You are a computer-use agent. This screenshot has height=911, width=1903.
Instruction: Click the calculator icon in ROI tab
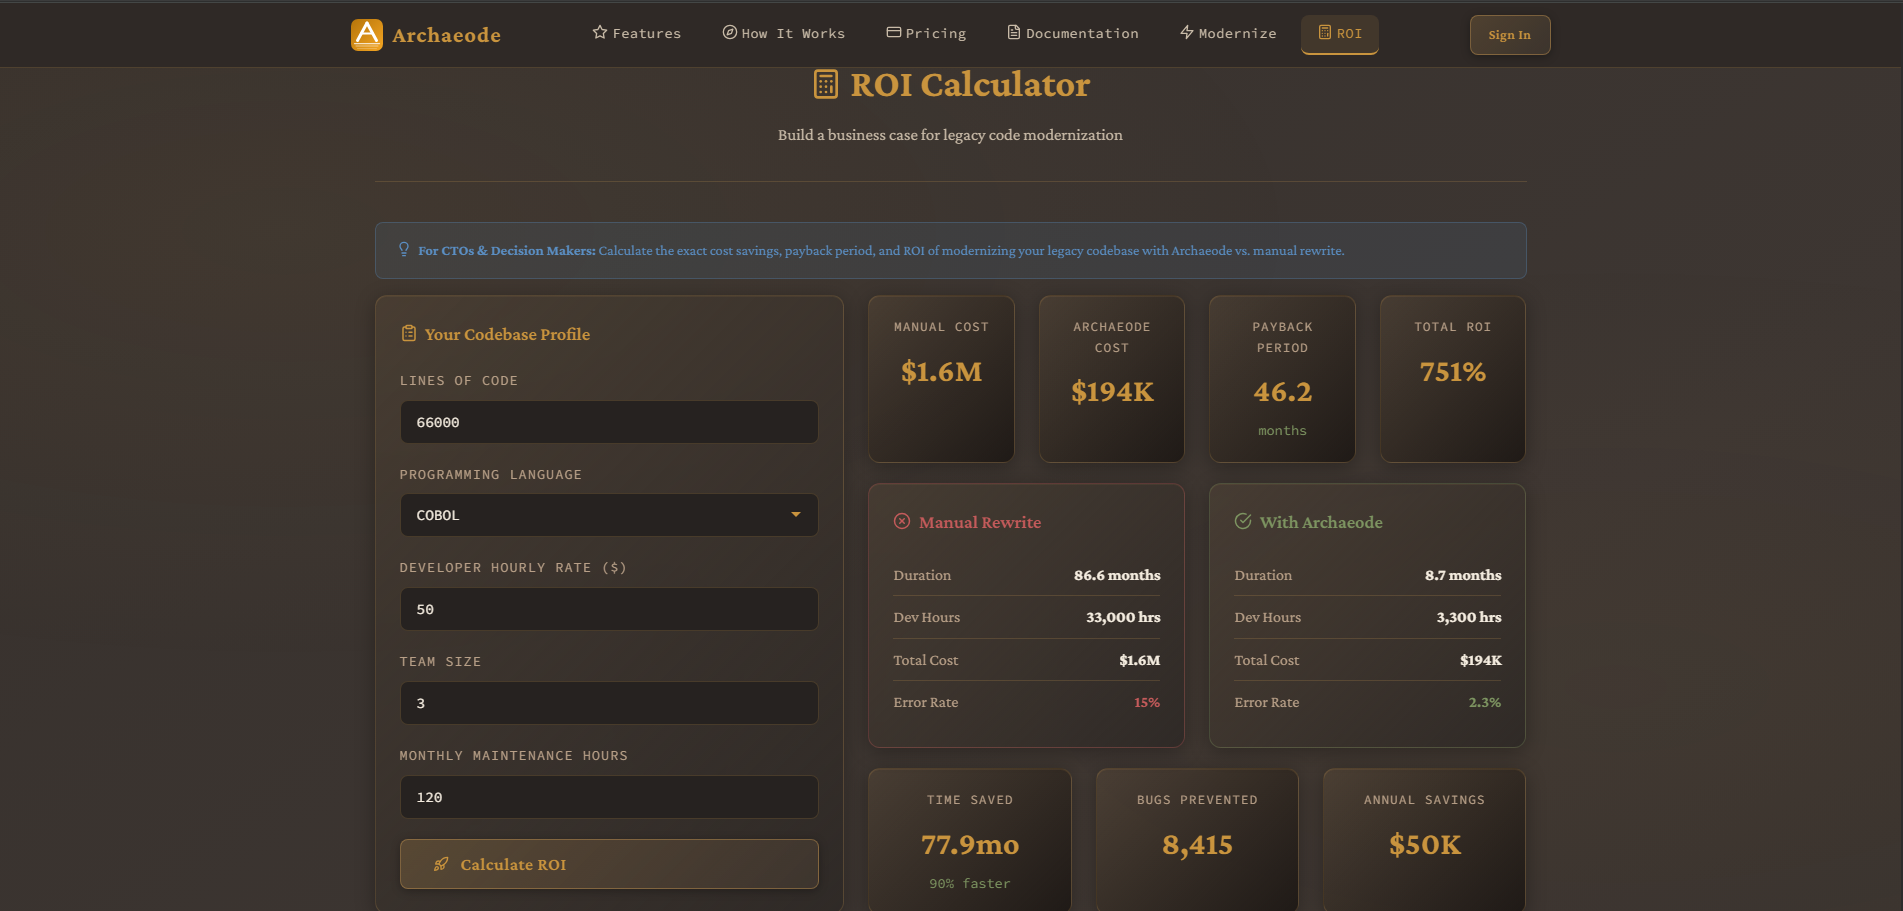pos(1325,32)
